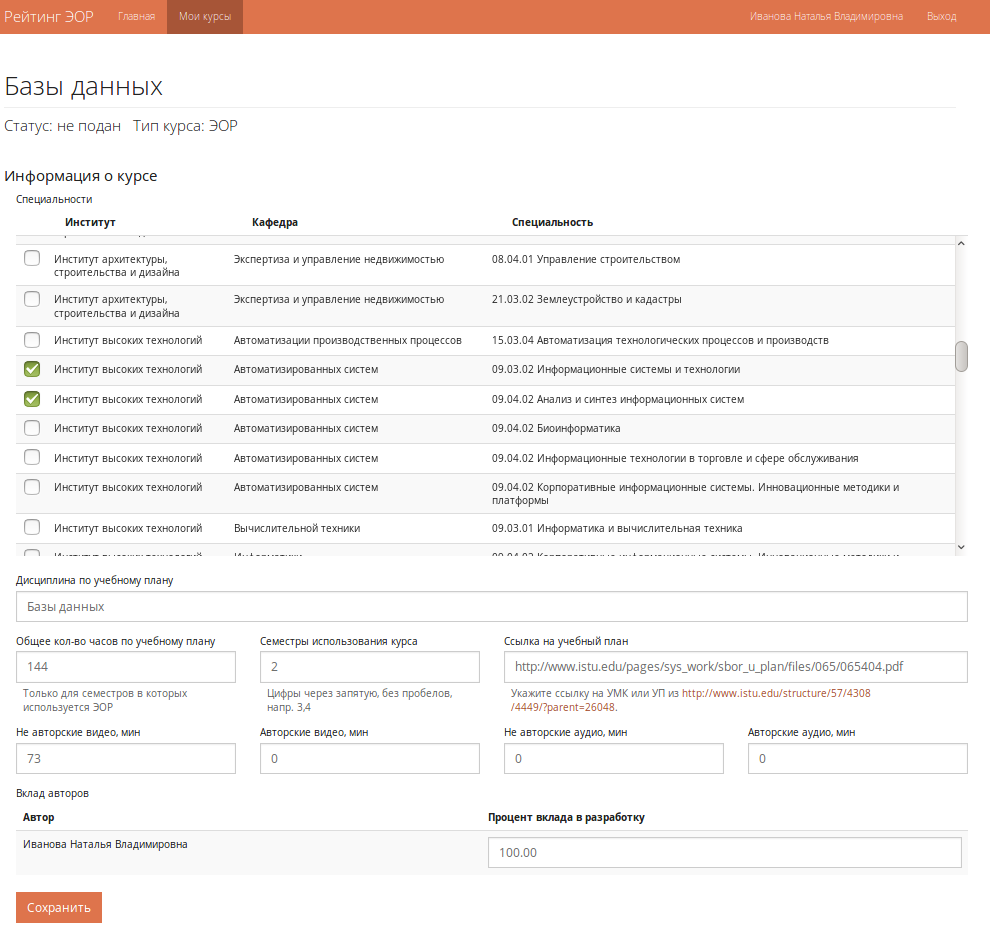This screenshot has width=990, height=936.
Task: Focus the Дисциплина по учебному плану field
Action: pyautogui.click(x=491, y=606)
